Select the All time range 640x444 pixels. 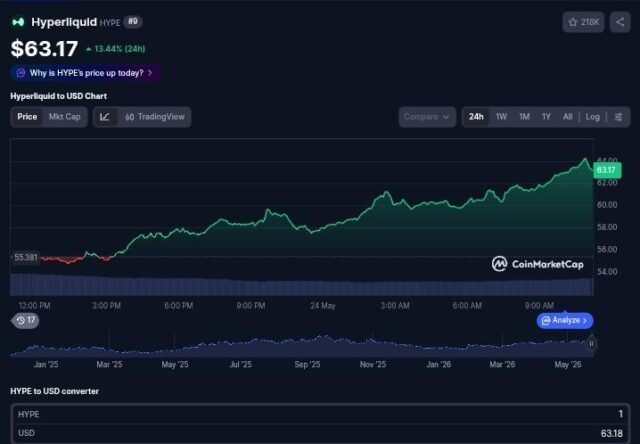567,117
